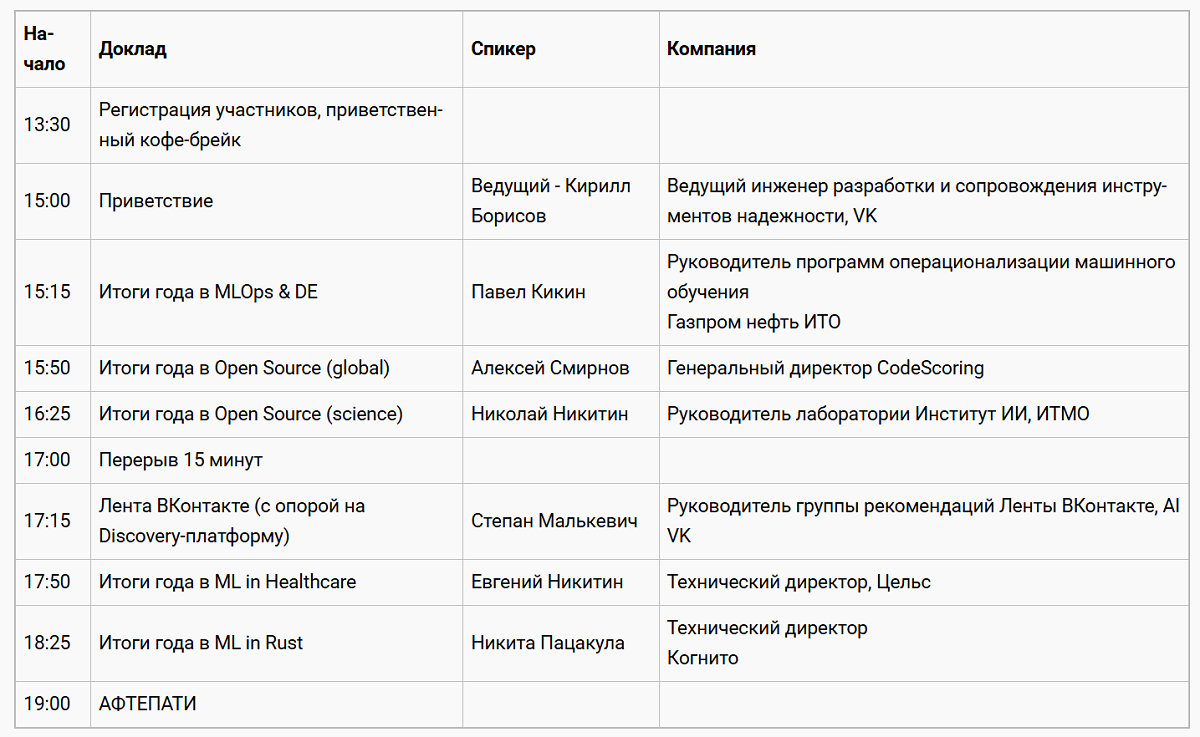Click the "Компания" column header

click(711, 49)
